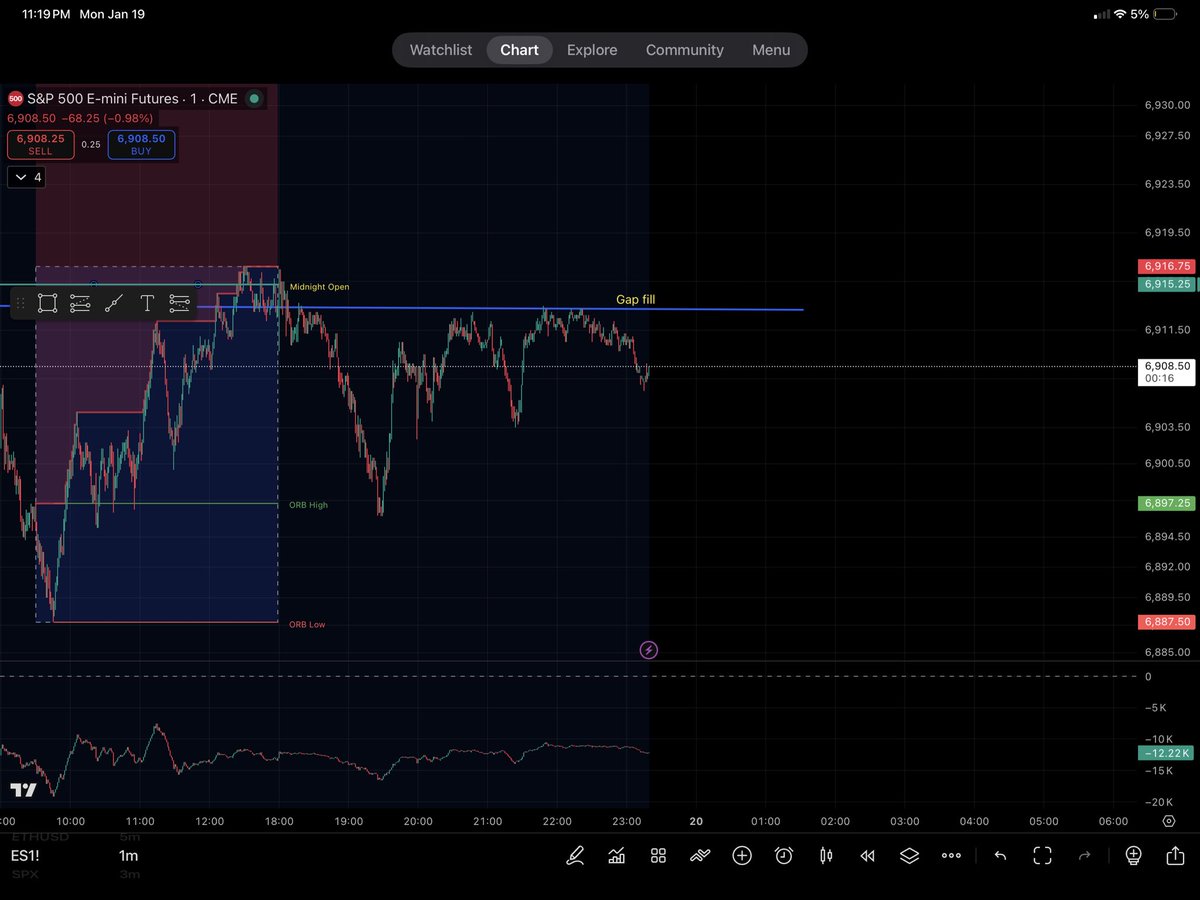The width and height of the screenshot is (1200, 900).
Task: Select the Text annotation tool
Action: (147, 303)
